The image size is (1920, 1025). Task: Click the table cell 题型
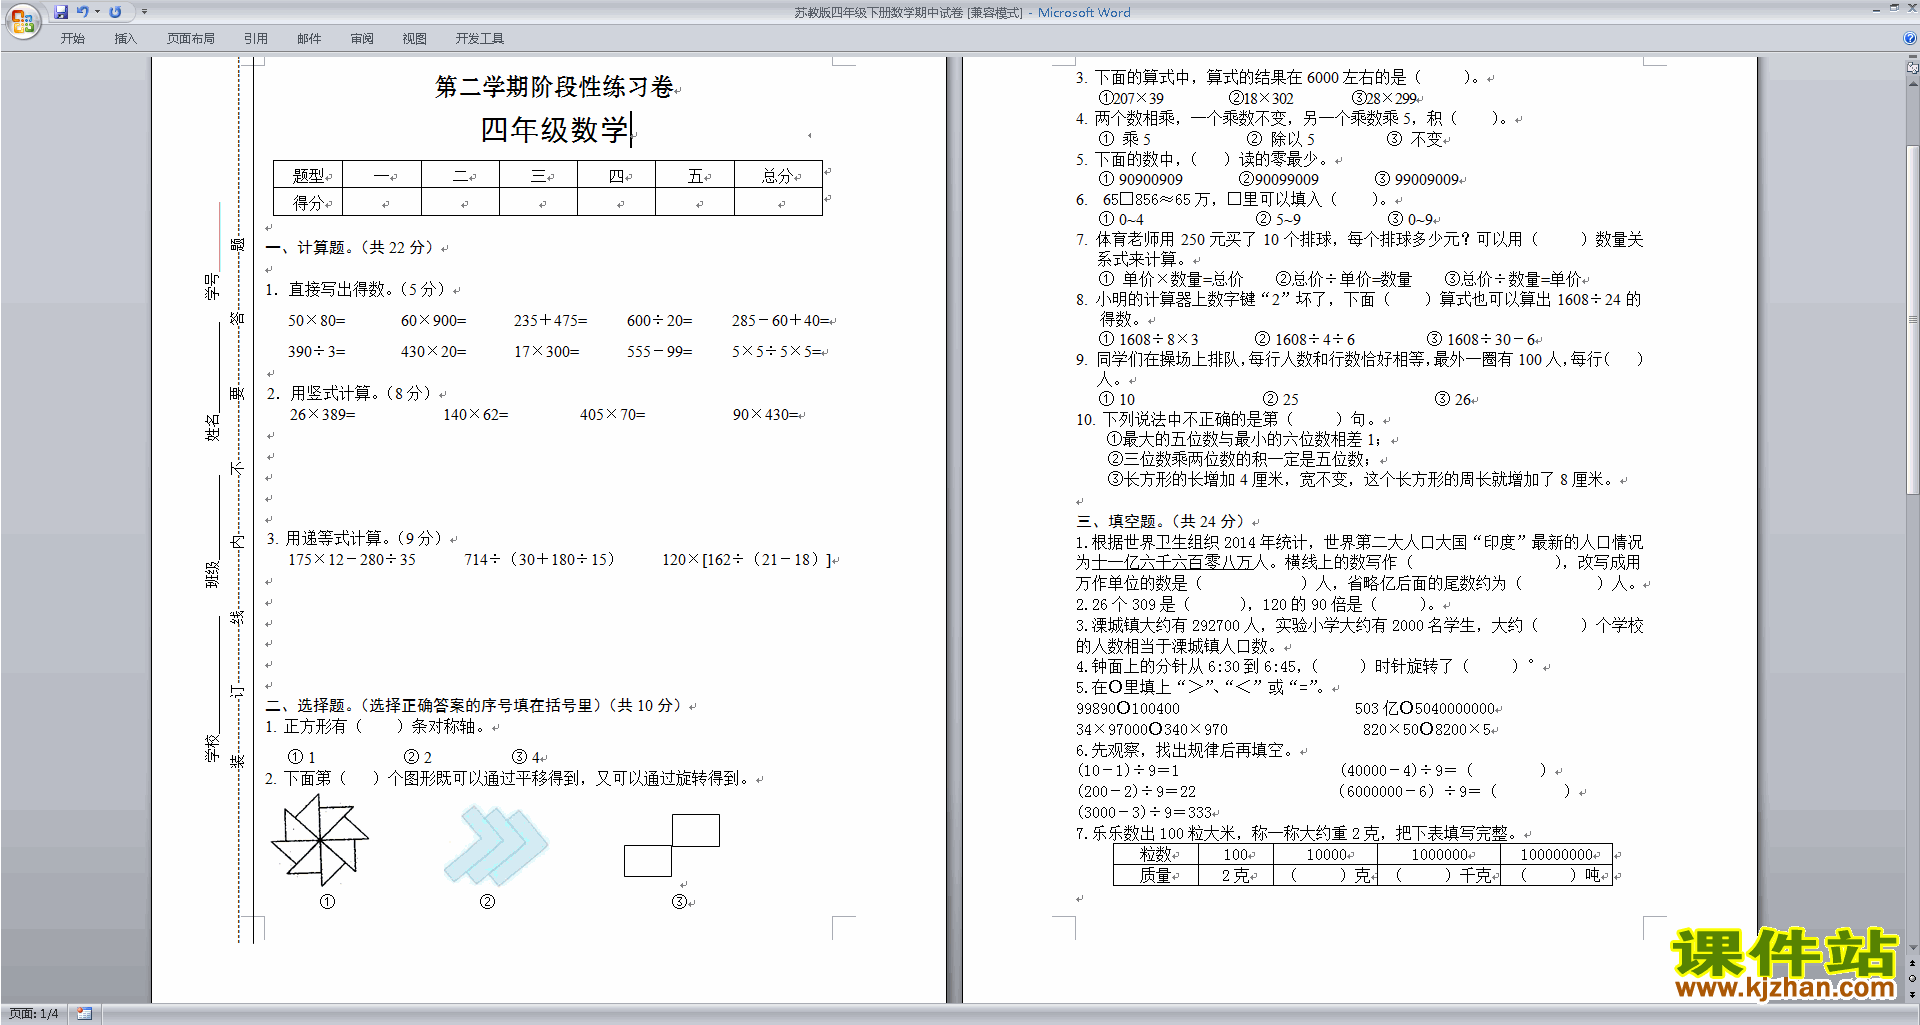pos(308,175)
